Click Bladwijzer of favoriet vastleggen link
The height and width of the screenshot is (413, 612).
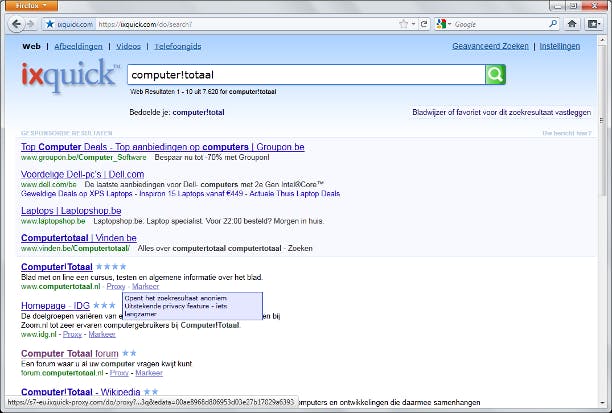pos(502,112)
